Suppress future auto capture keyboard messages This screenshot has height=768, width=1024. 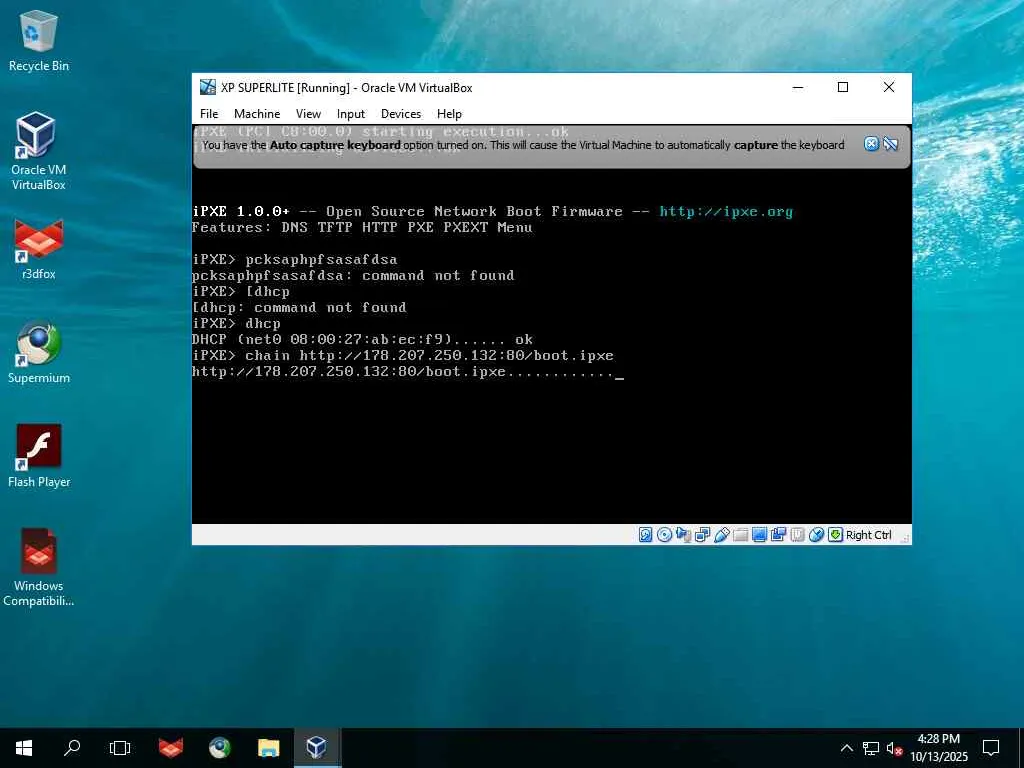890,144
